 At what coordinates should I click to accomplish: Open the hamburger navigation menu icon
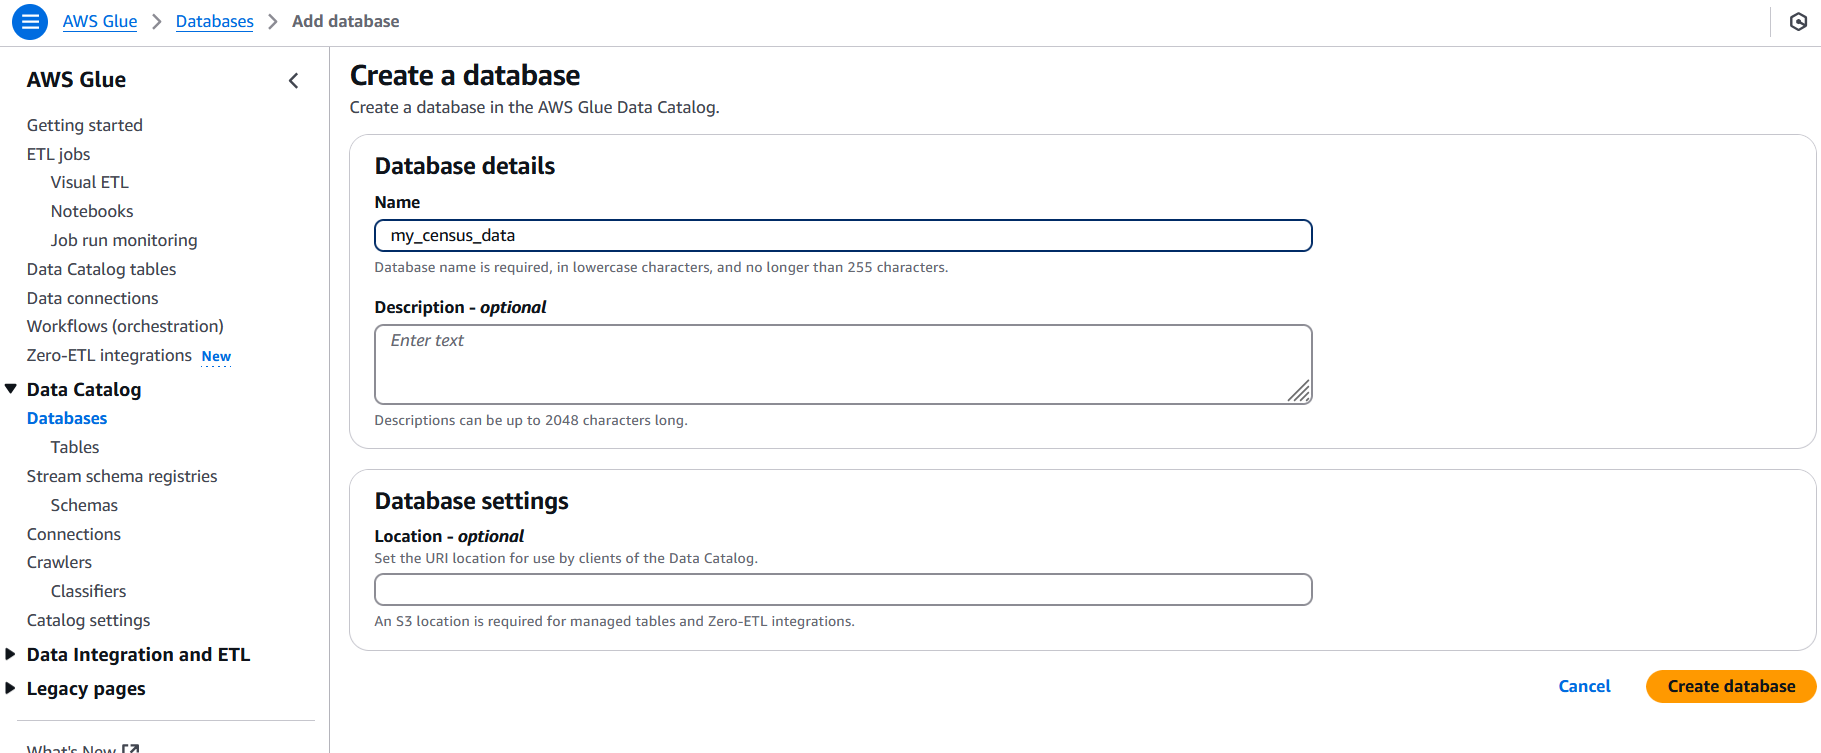pyautogui.click(x=30, y=21)
